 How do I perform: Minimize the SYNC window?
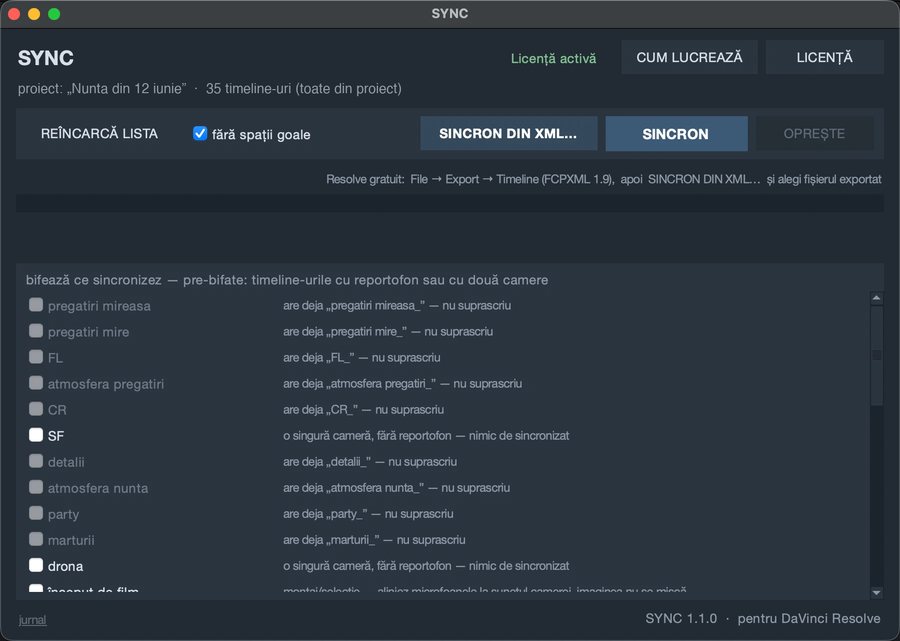pos(34,14)
